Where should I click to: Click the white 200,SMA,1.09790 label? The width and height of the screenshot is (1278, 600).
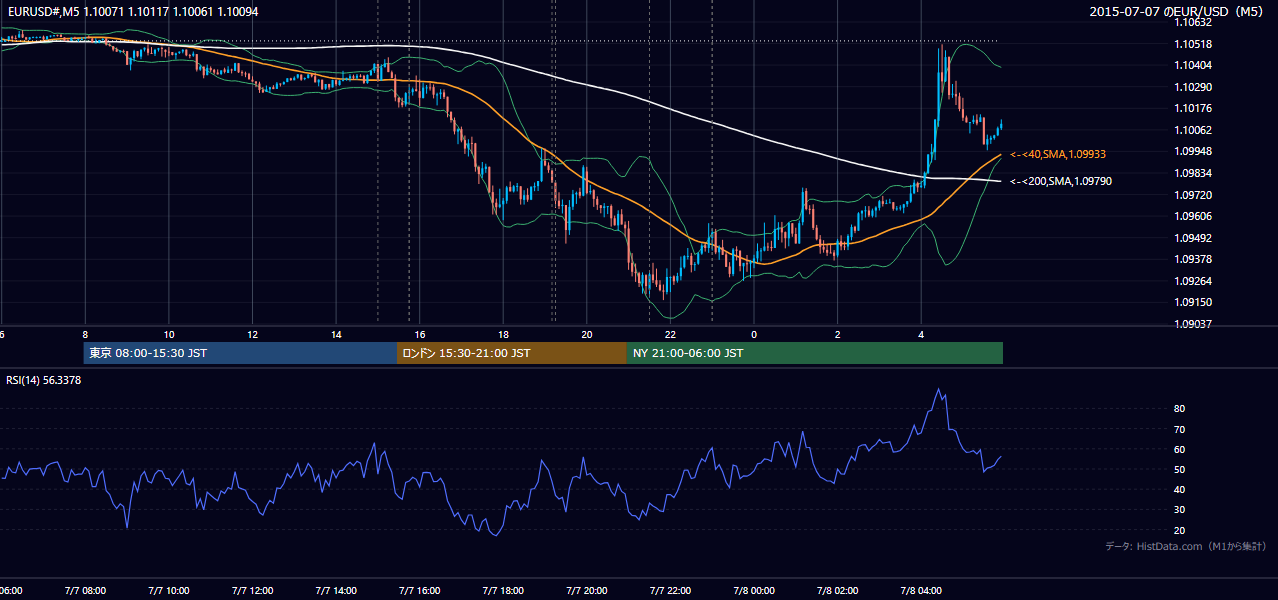click(x=1060, y=182)
